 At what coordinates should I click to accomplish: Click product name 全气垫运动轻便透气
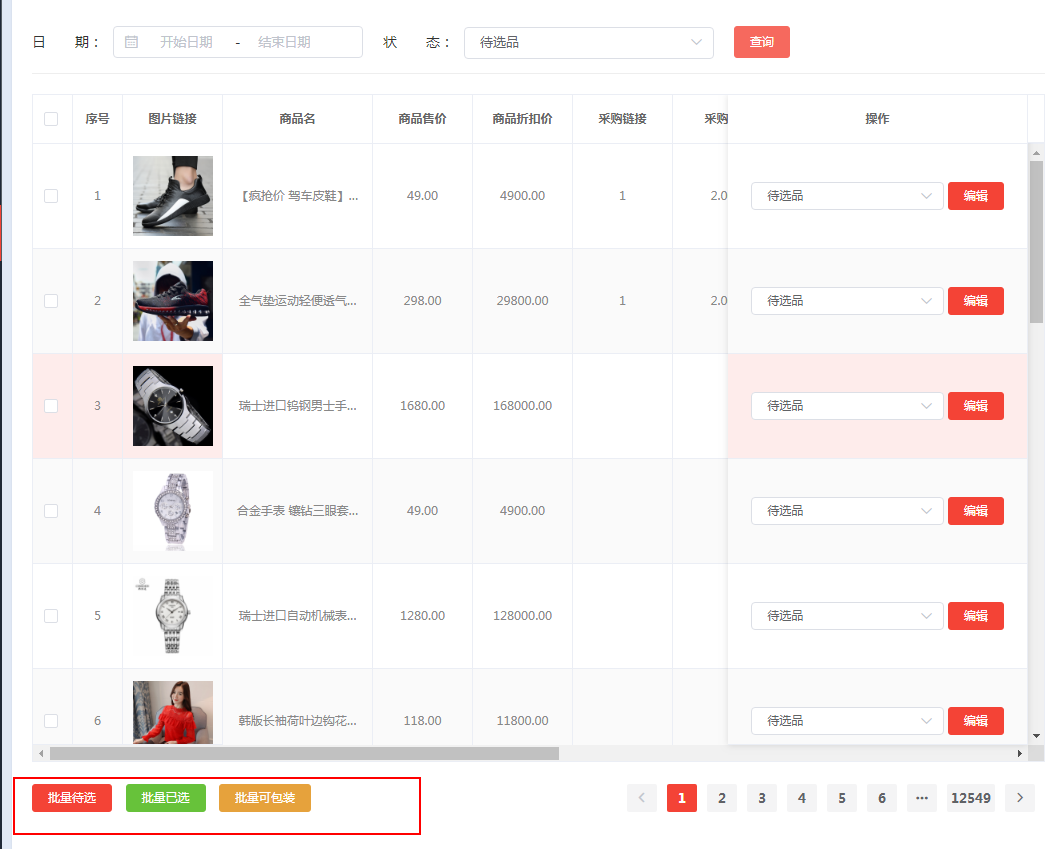click(297, 301)
